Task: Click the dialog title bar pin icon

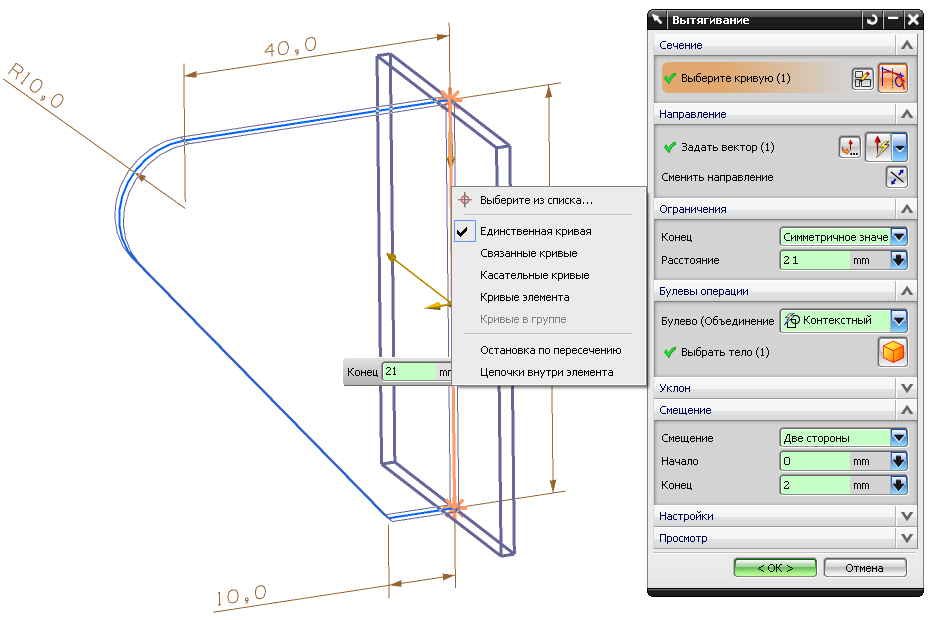Action: (656, 20)
